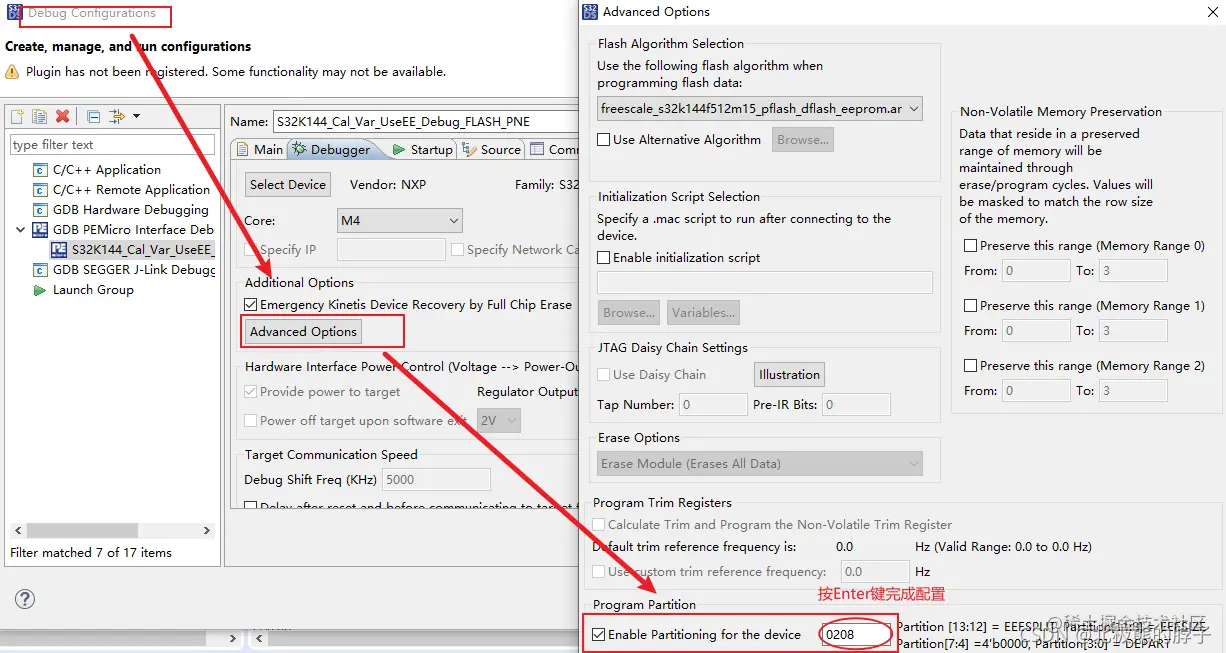Click the type filter text field
This screenshot has height=653, width=1226.
[112, 145]
